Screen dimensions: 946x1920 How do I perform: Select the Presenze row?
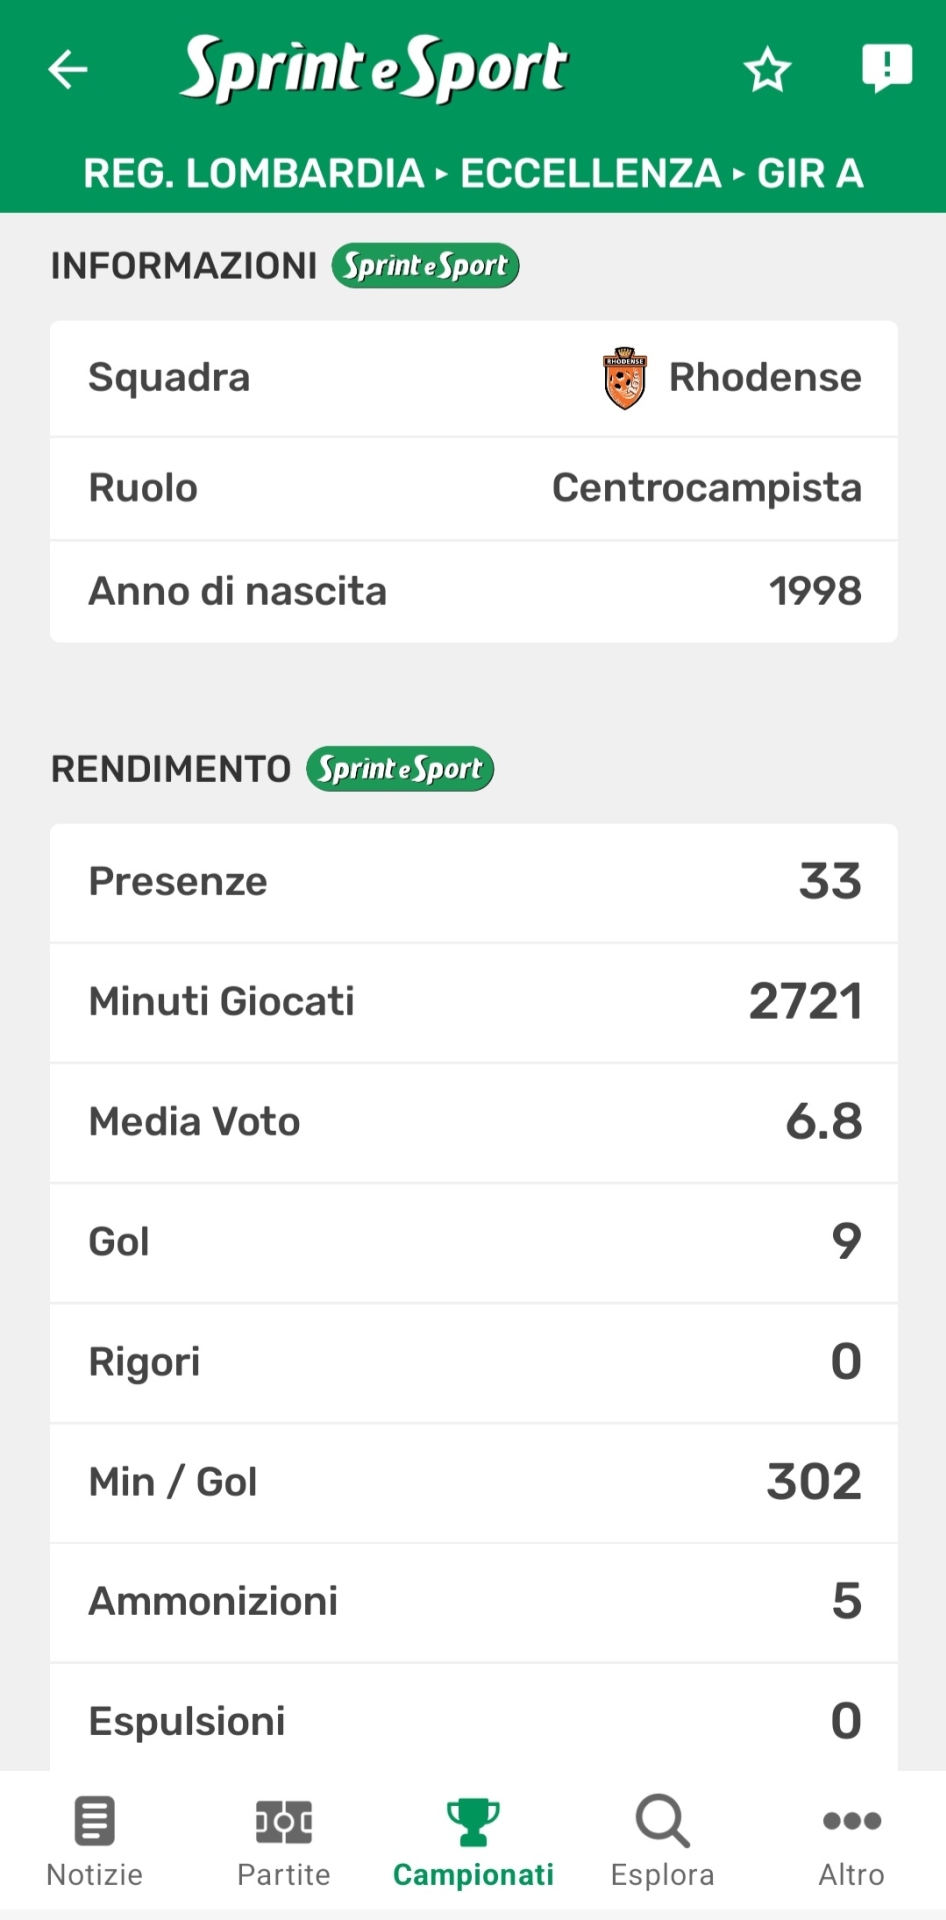coord(473,882)
